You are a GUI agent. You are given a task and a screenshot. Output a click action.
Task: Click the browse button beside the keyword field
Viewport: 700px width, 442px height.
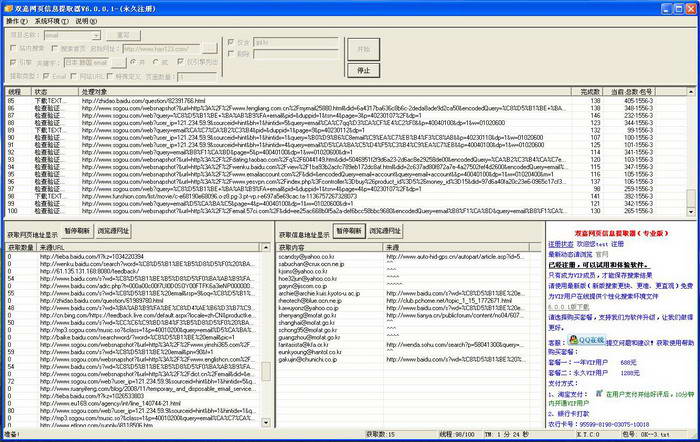119,63
